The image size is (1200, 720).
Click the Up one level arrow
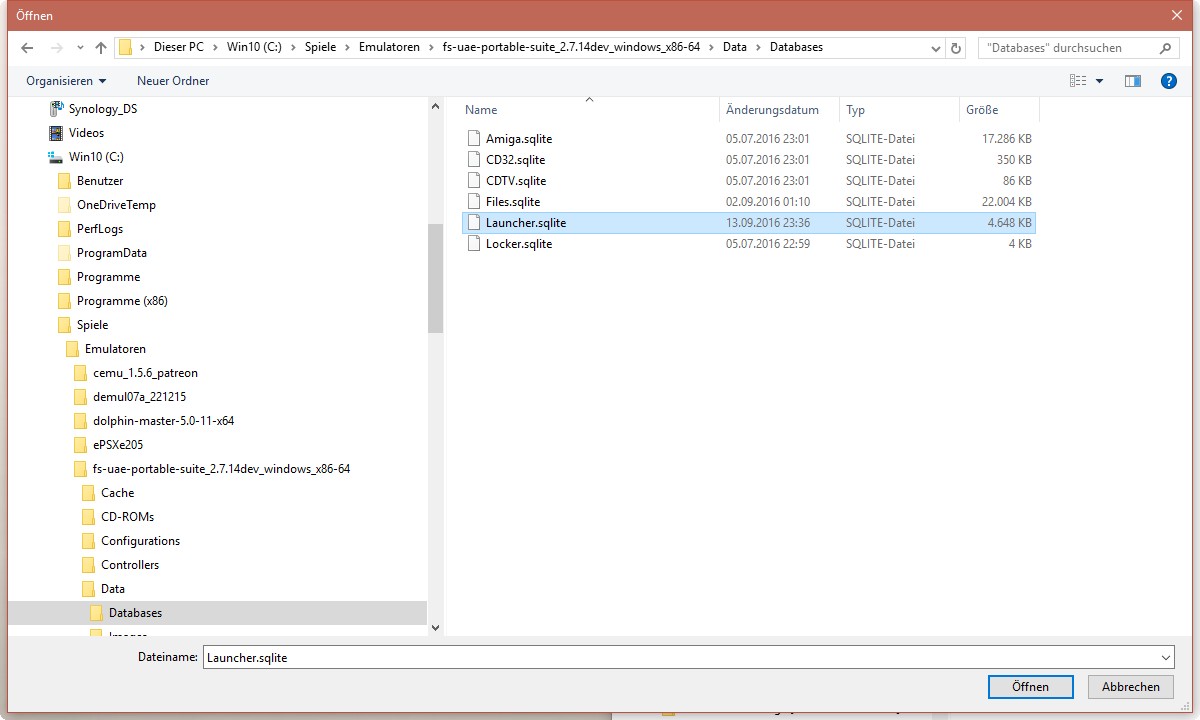[100, 48]
